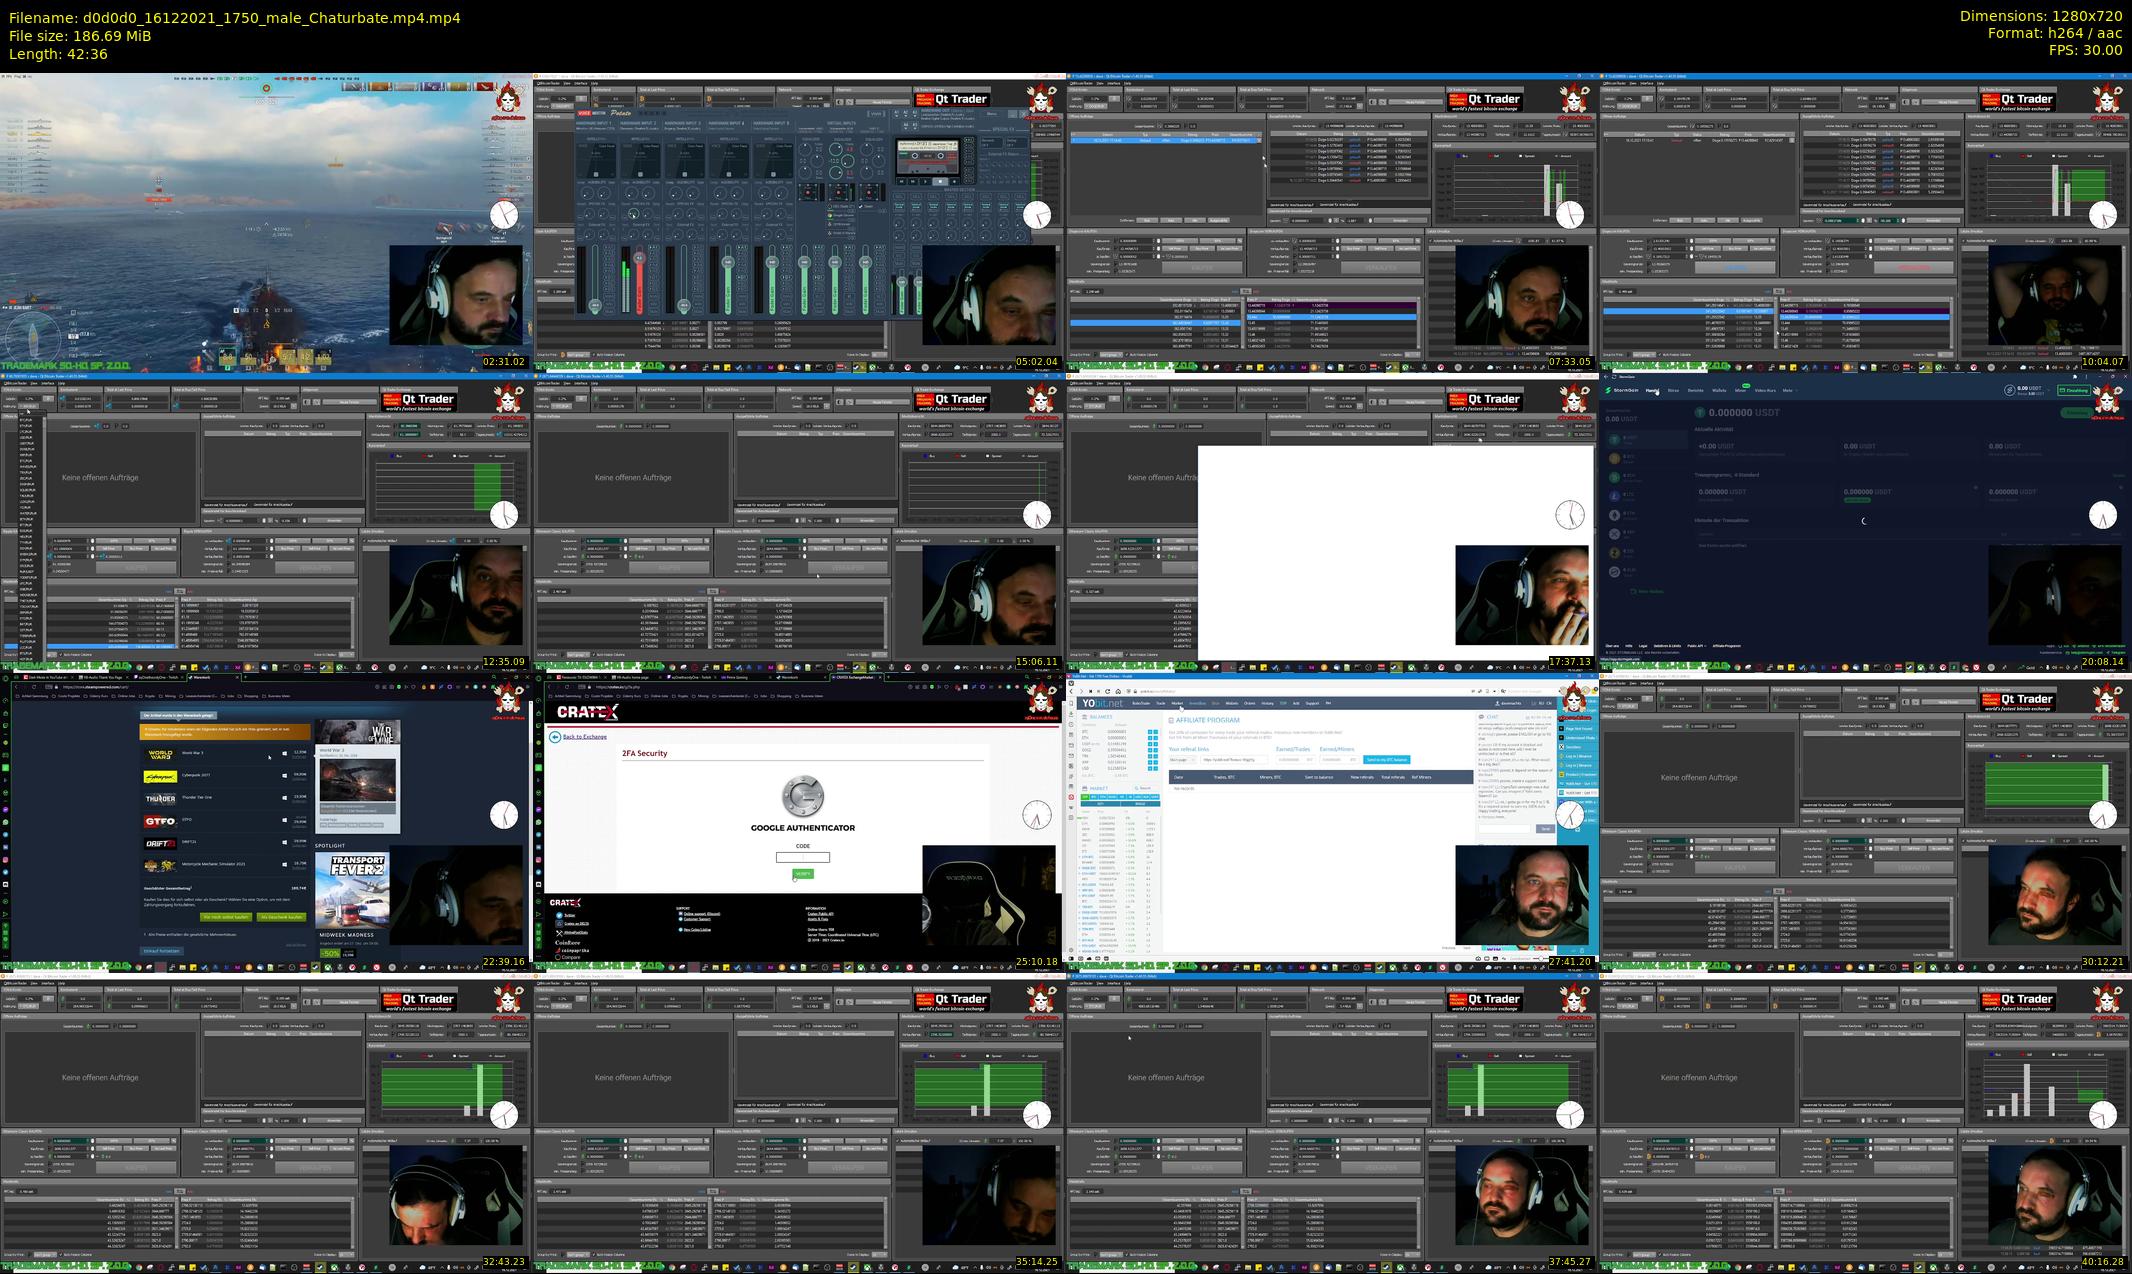Screen dimensions: 2132x1274
Task: Click the Für mich selbst kaufen button
Action: pyautogui.click(x=225, y=917)
